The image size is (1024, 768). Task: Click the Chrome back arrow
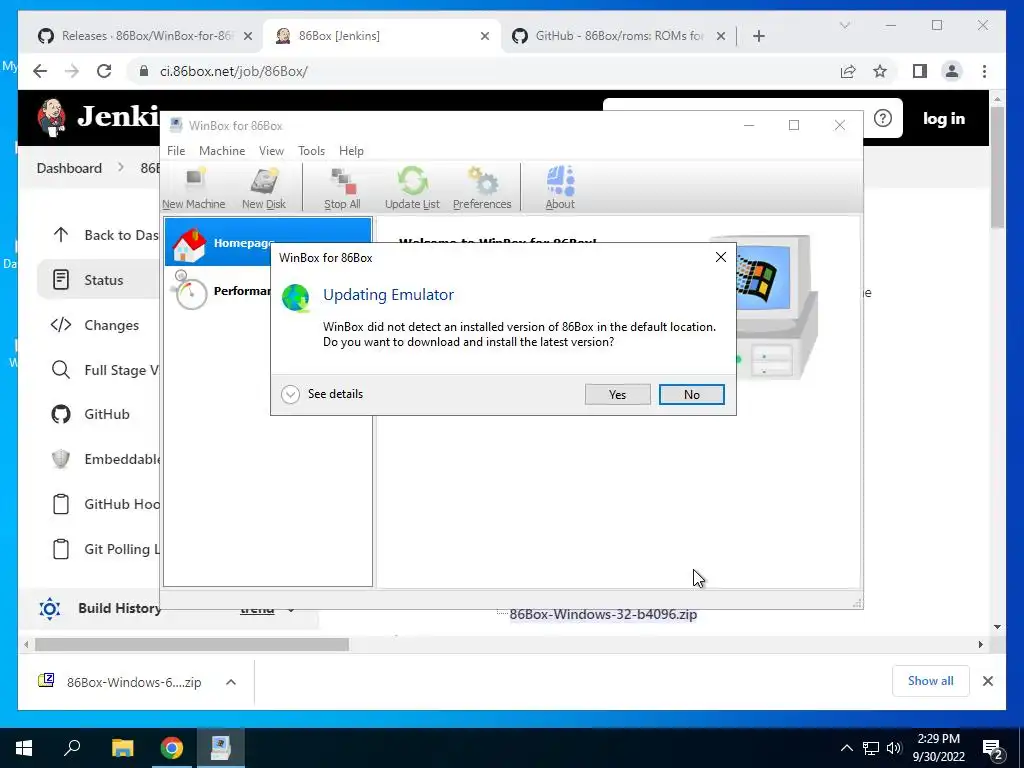(40, 71)
